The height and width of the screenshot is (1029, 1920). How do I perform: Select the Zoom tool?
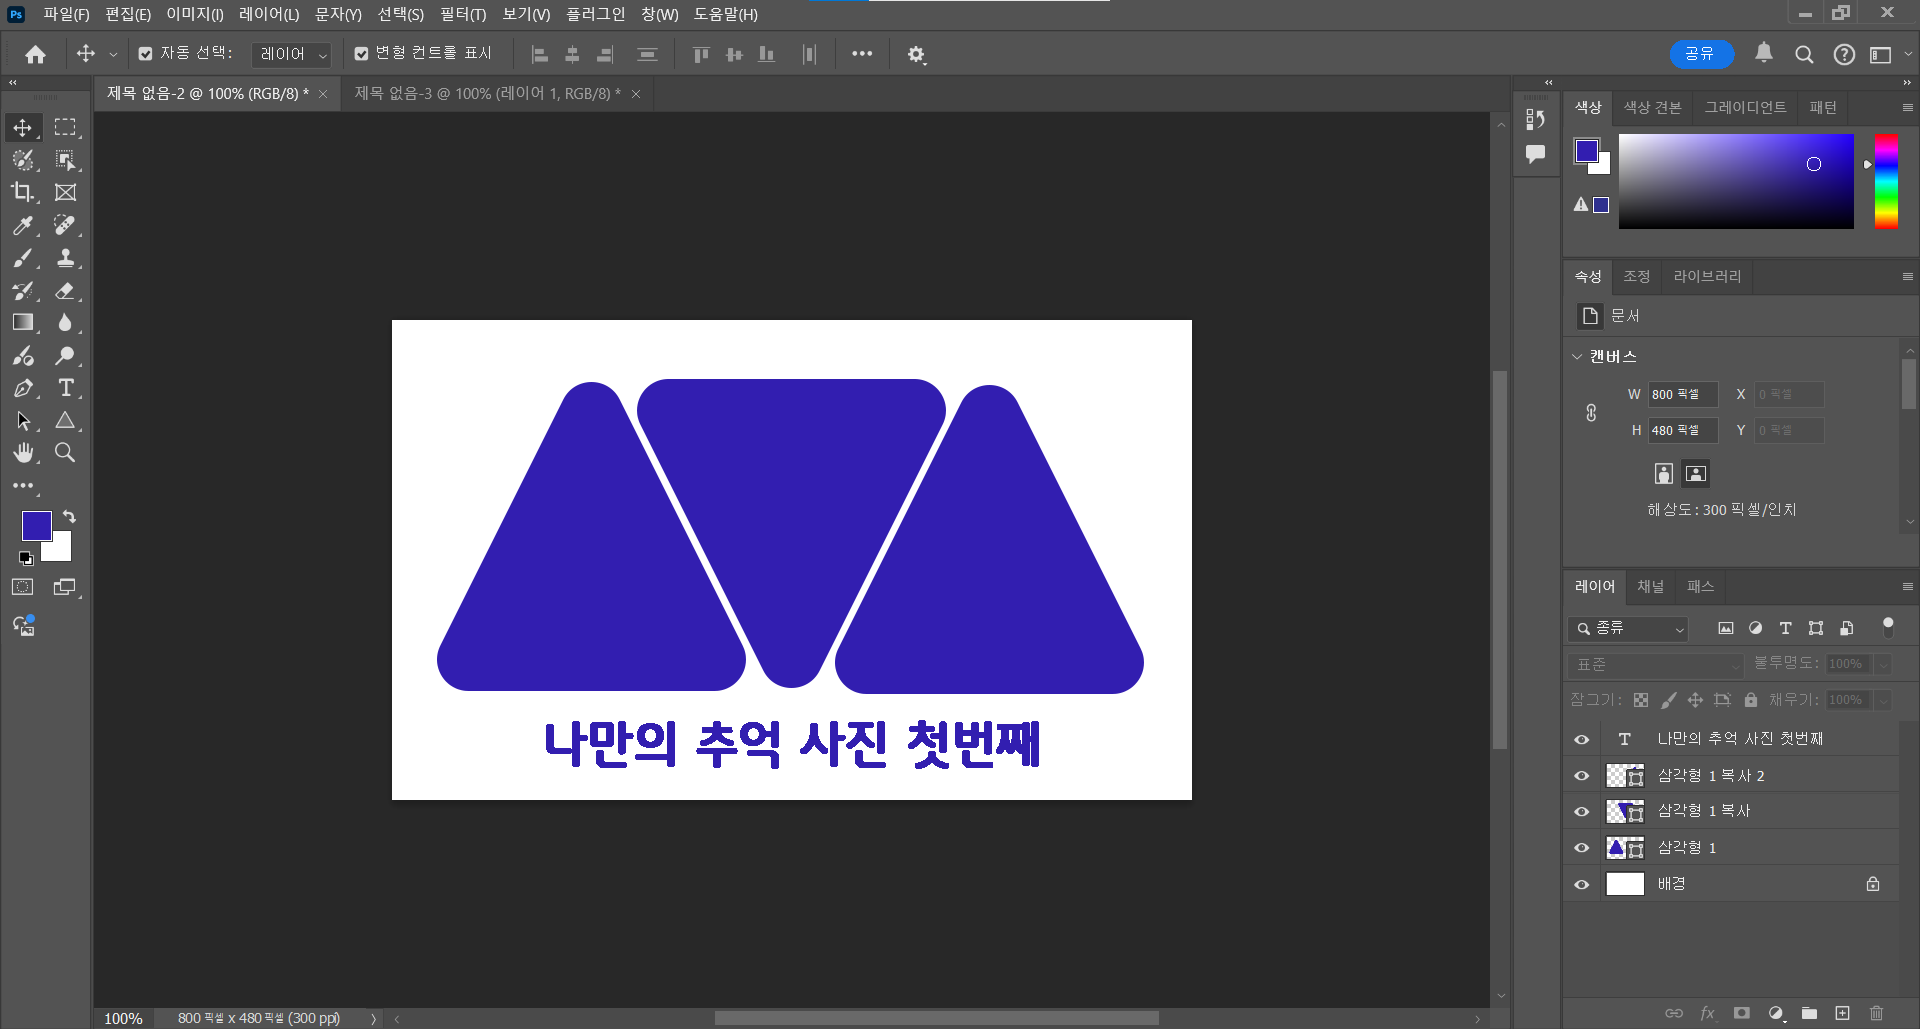65,453
